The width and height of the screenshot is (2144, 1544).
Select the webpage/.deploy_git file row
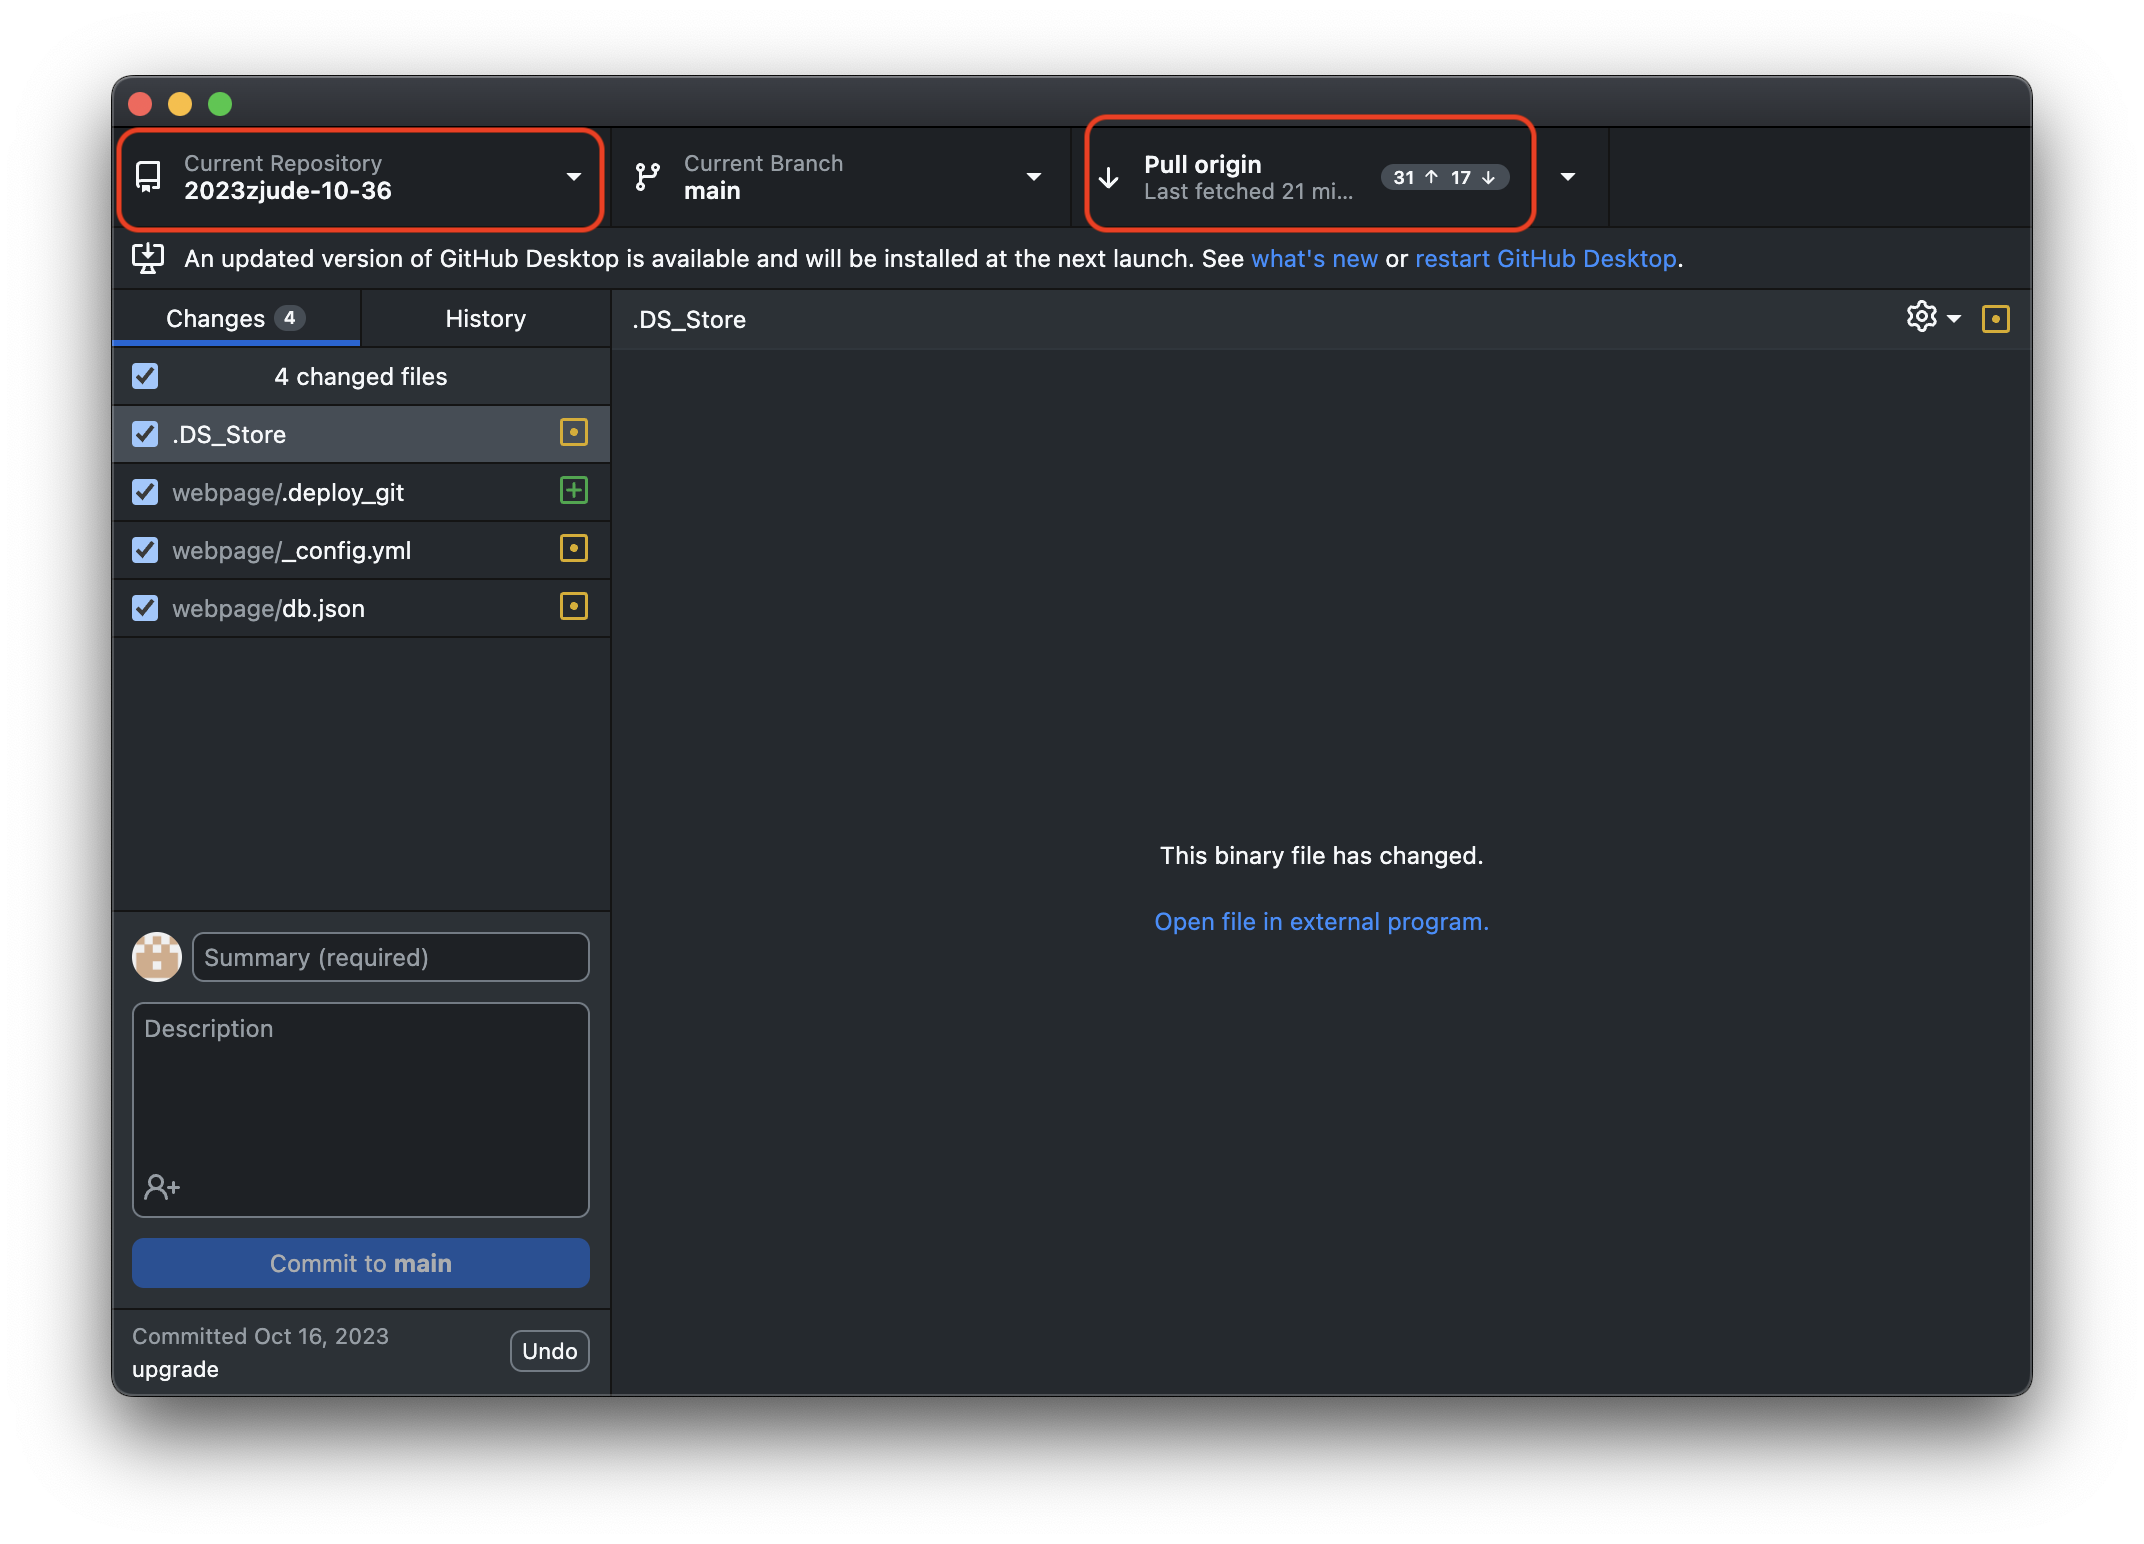click(x=361, y=492)
